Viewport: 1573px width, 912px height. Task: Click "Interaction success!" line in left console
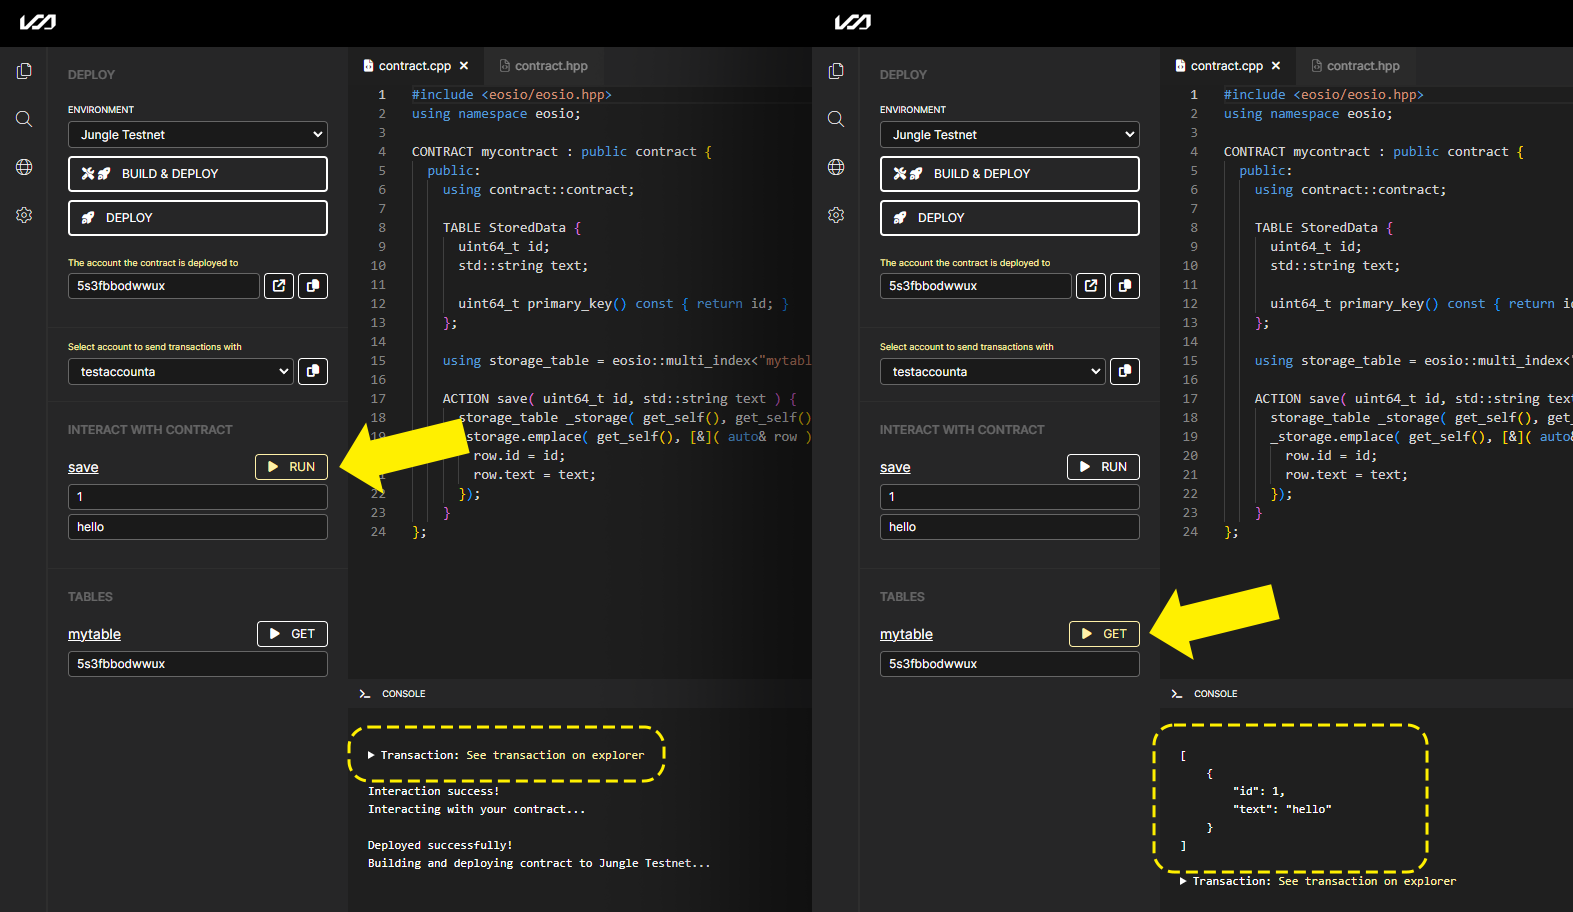433,791
